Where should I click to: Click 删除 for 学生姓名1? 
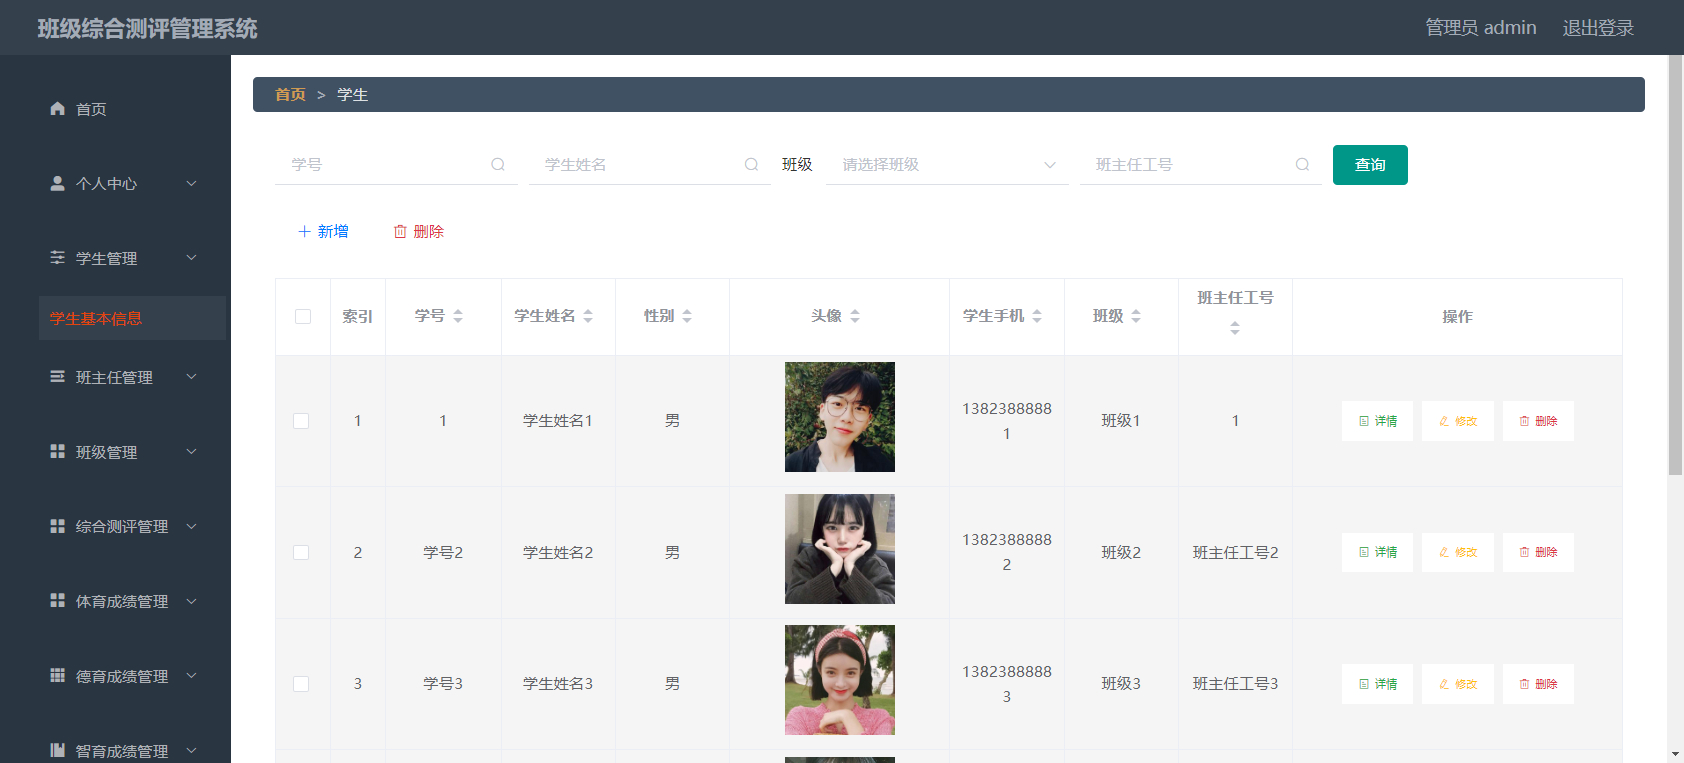(x=1538, y=421)
